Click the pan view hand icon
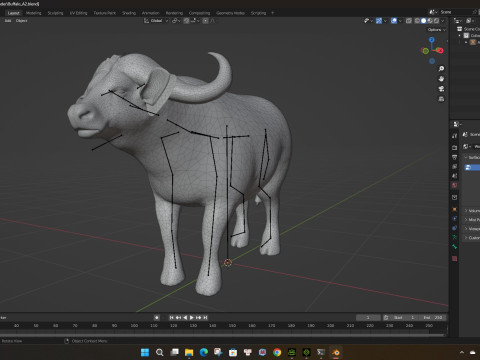The height and width of the screenshot is (360, 480). pyautogui.click(x=441, y=79)
